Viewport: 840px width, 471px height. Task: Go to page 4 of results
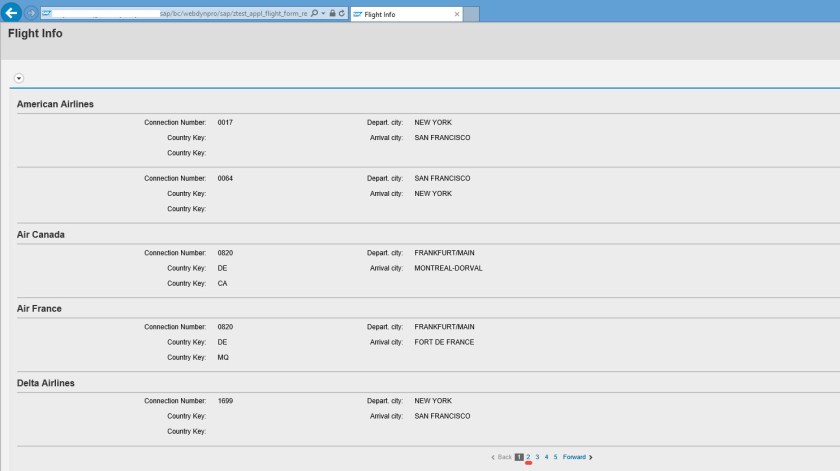click(546, 457)
